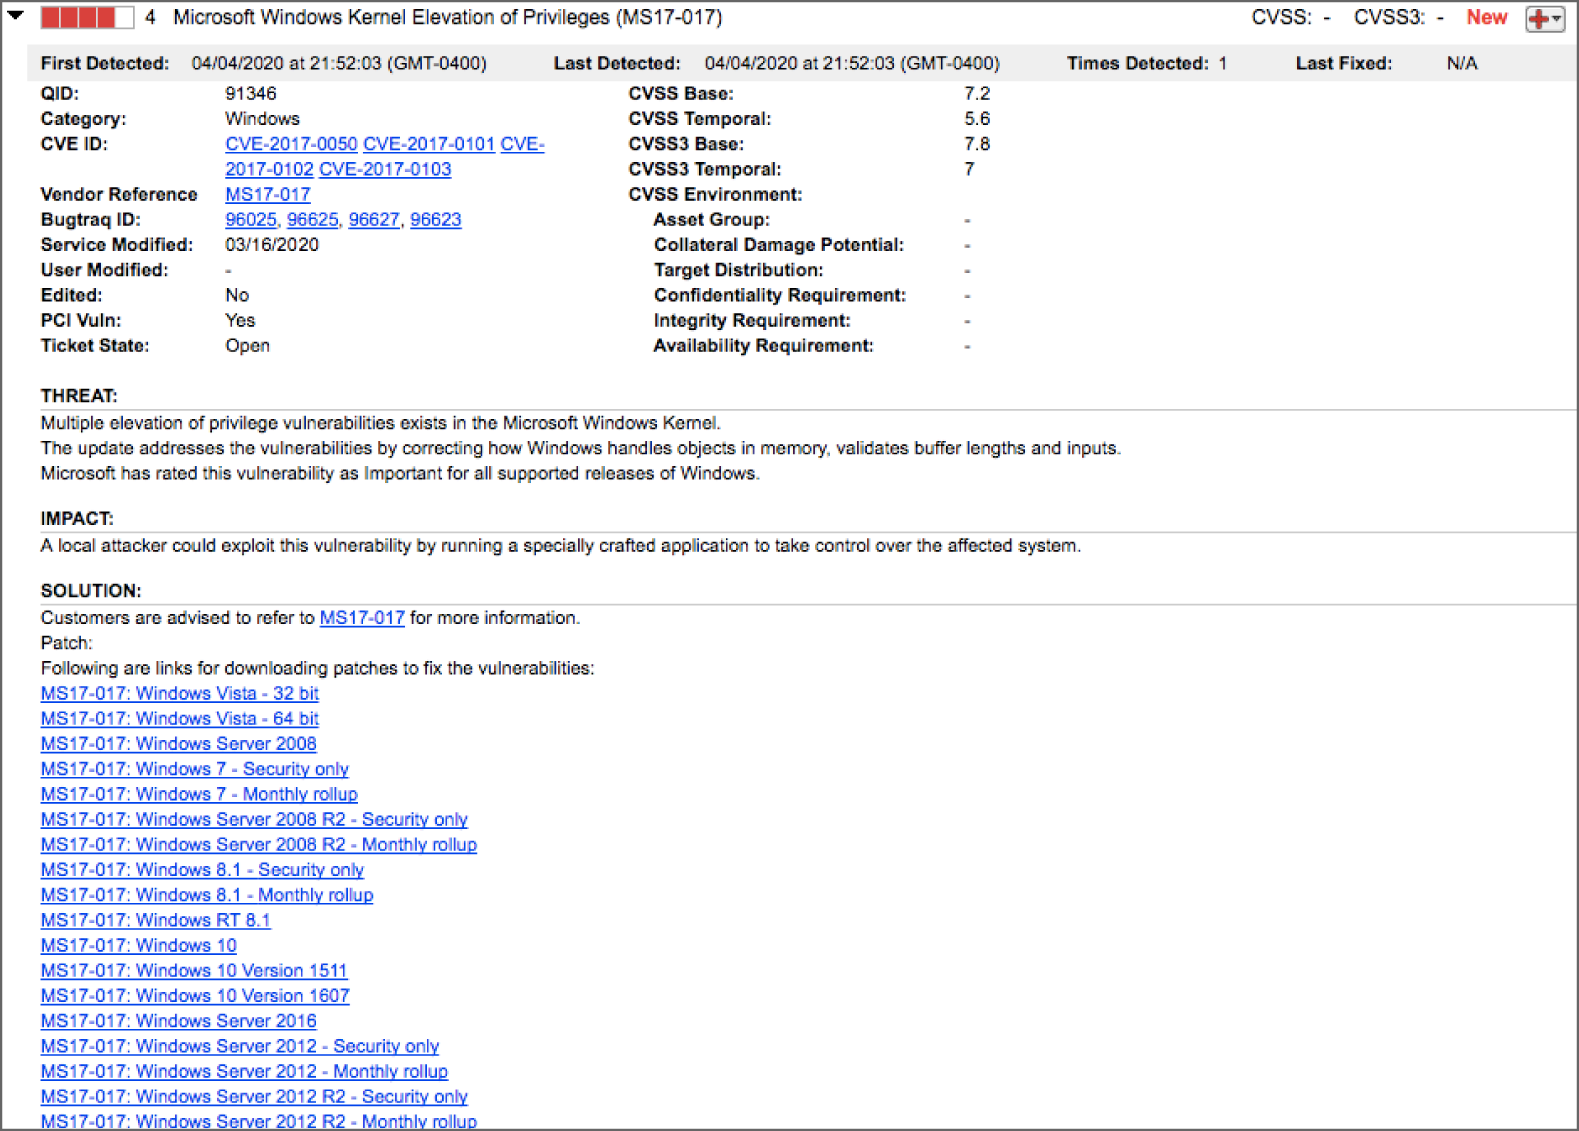Select QID value 91346
1579x1131 pixels.
coord(250,93)
